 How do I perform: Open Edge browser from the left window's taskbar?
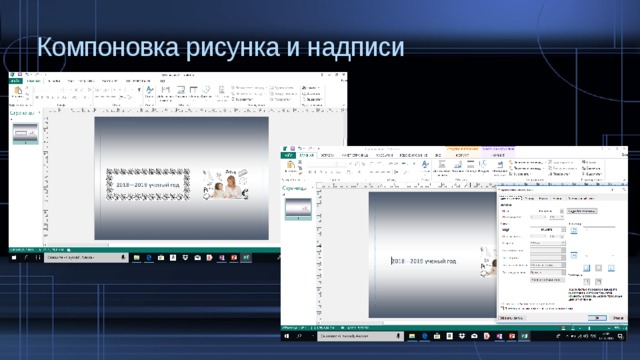coord(149,258)
